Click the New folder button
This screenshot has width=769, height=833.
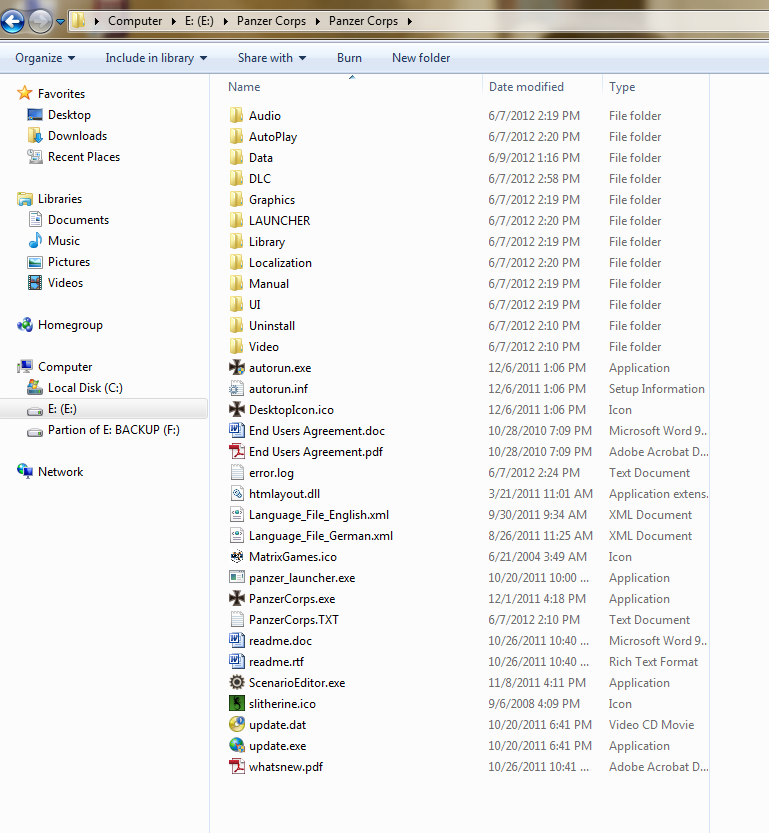421,58
